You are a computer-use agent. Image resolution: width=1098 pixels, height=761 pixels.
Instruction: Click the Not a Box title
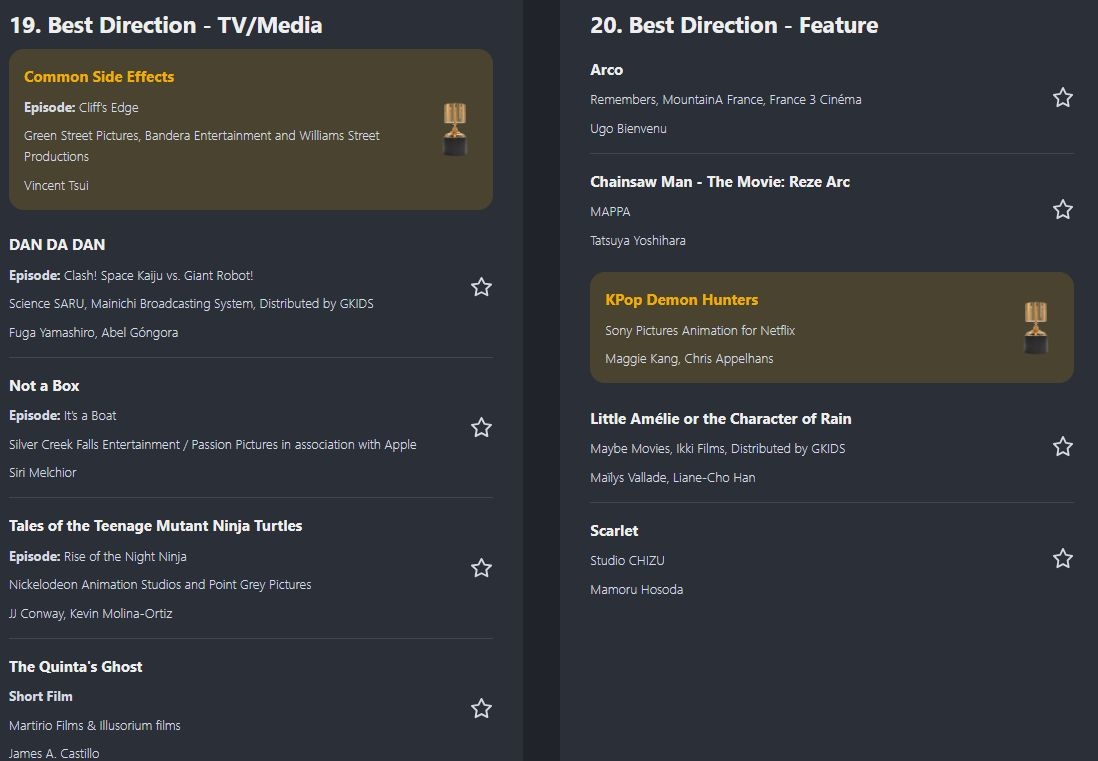pyautogui.click(x=44, y=386)
